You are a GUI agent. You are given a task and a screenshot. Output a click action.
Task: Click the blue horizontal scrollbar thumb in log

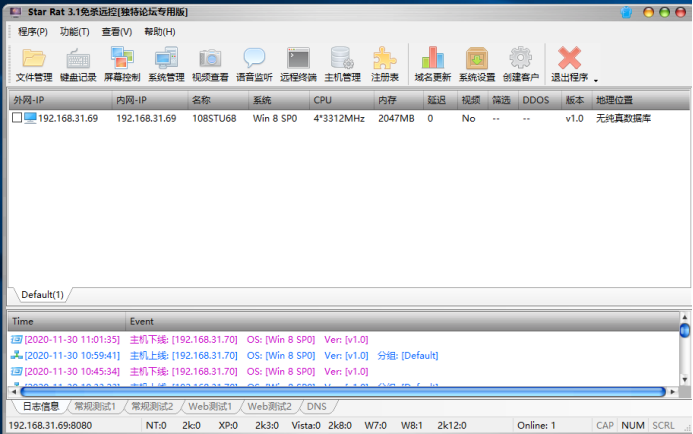point(343,392)
